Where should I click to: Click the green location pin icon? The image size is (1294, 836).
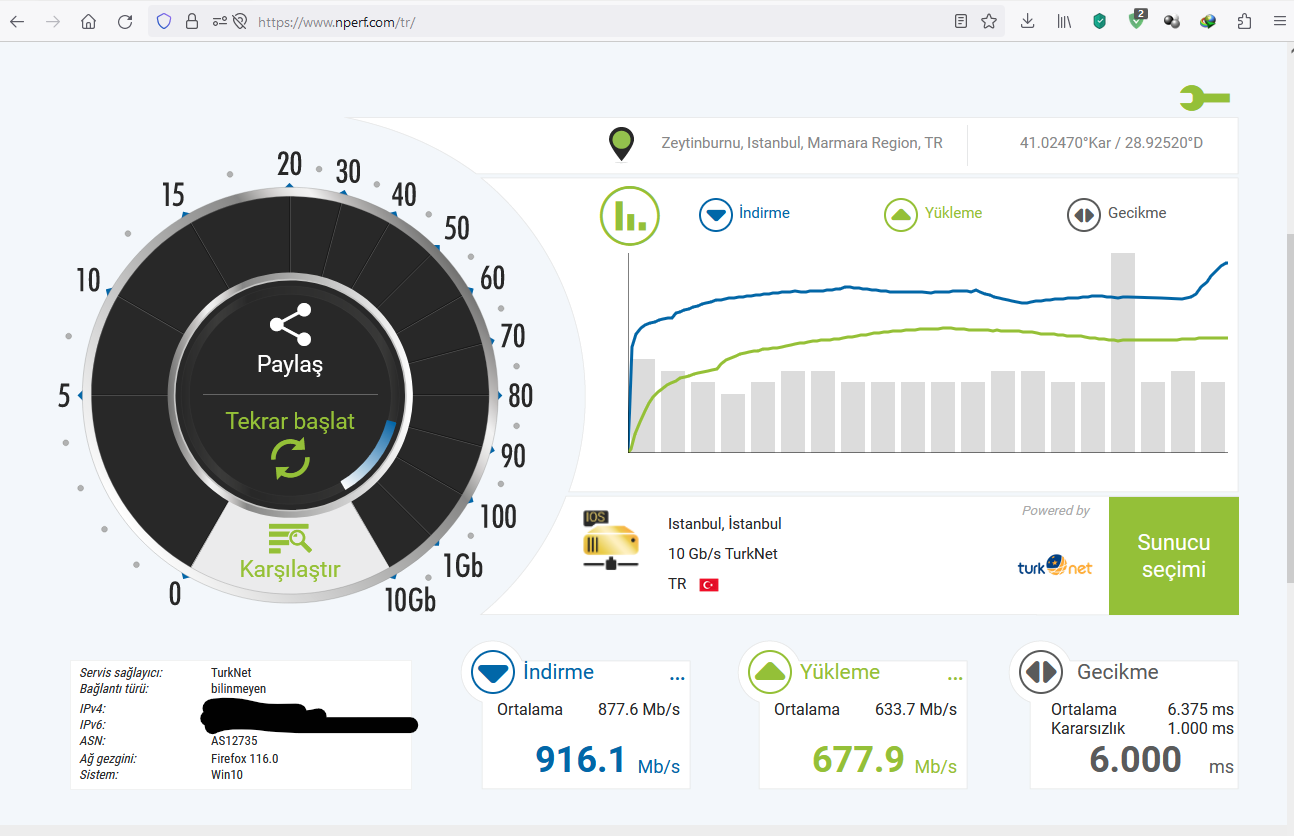tap(621, 144)
